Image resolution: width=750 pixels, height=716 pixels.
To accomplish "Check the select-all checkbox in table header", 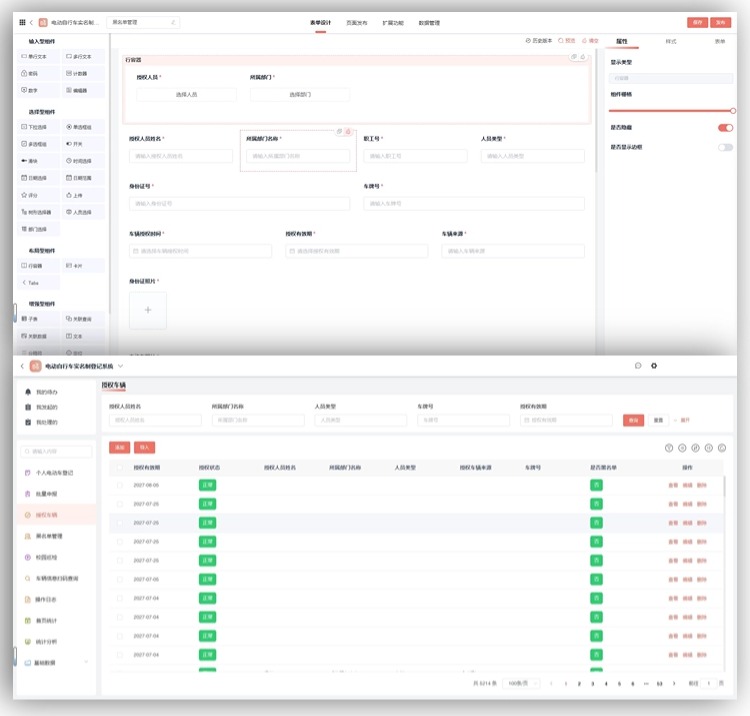I will 118,467.
